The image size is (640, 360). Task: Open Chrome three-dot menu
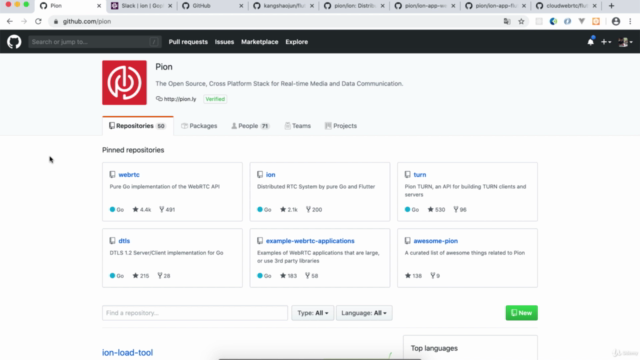pyautogui.click(x=630, y=21)
